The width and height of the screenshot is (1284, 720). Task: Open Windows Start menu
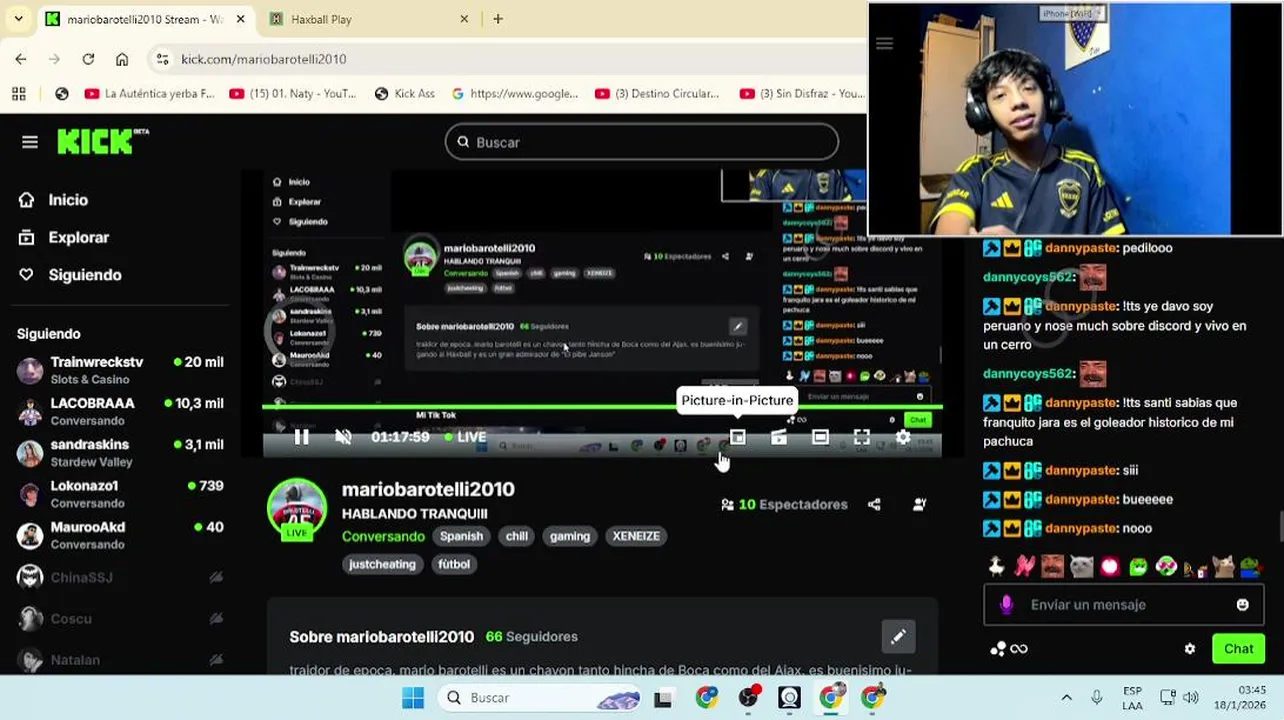tap(413, 698)
